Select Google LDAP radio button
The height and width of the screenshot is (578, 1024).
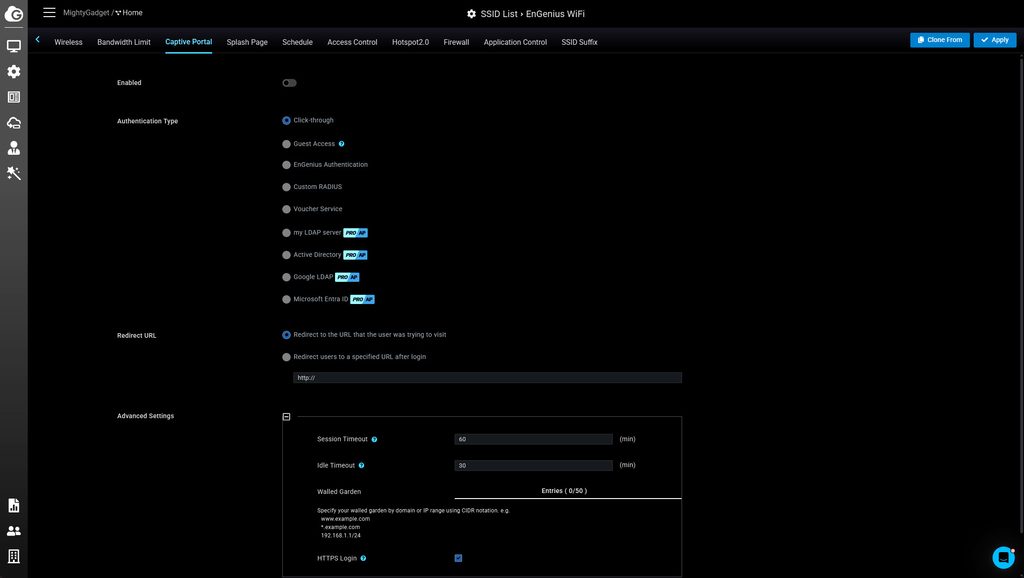click(x=286, y=277)
